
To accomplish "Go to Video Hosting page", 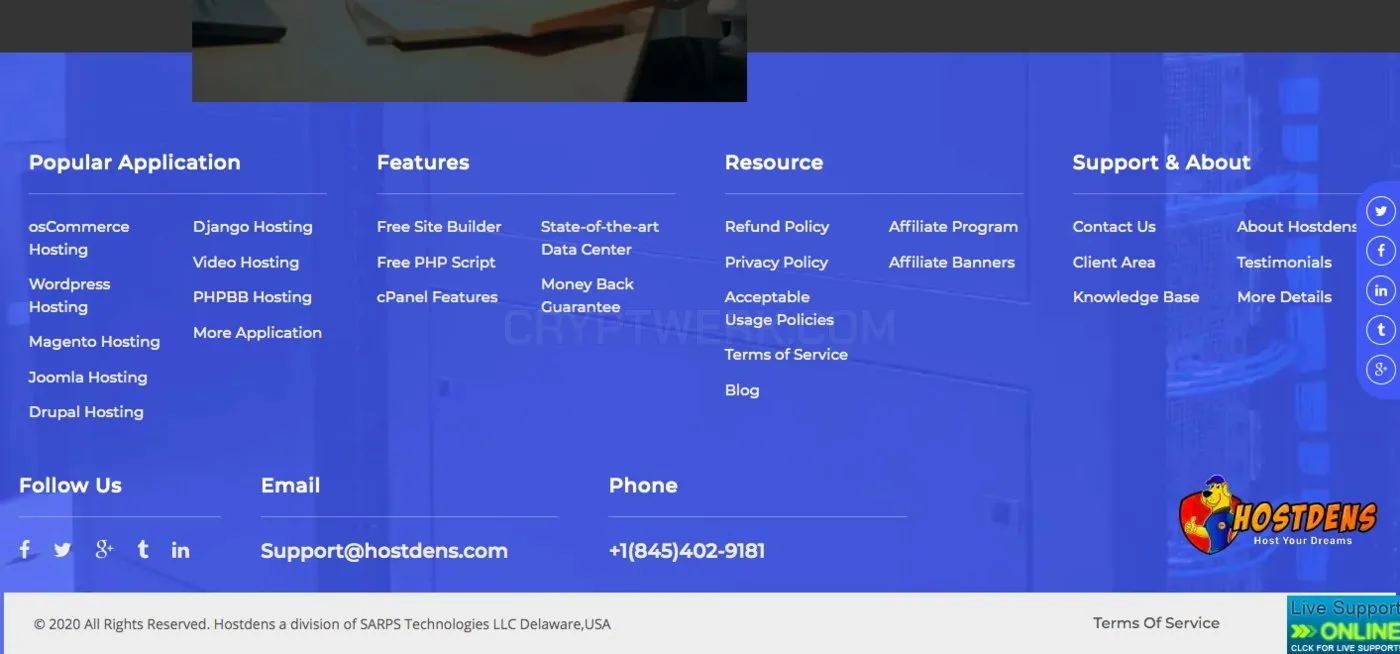I will [246, 262].
